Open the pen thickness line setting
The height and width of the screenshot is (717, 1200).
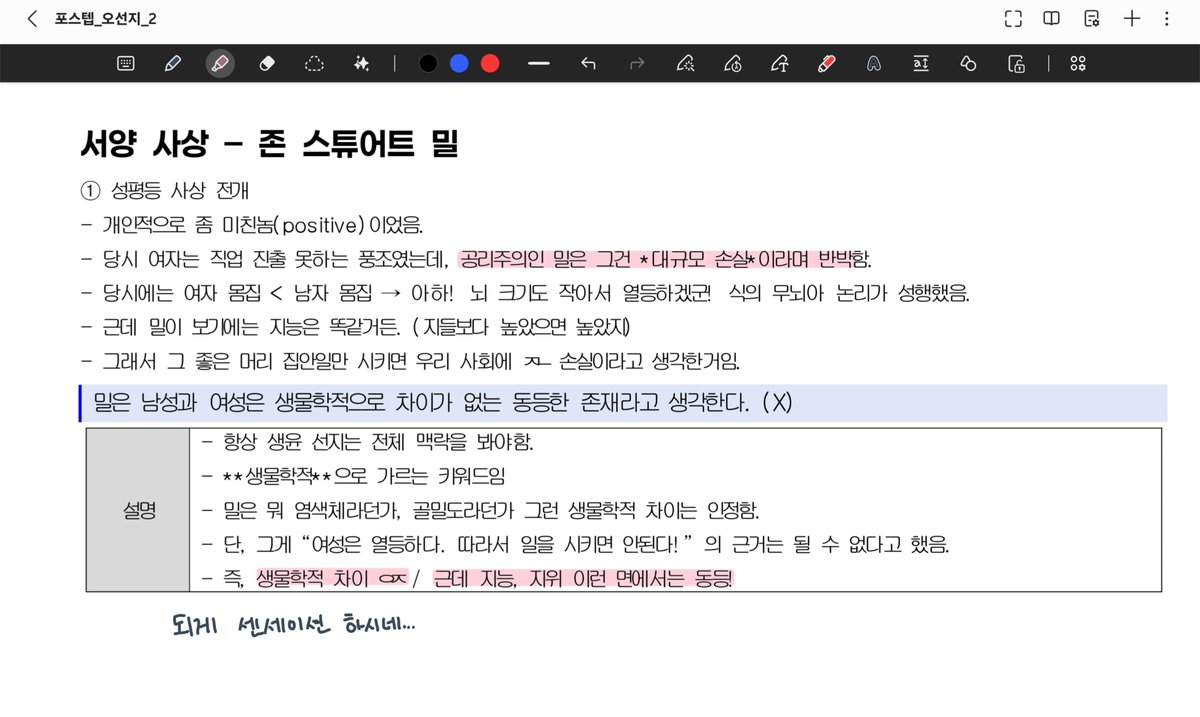539,64
